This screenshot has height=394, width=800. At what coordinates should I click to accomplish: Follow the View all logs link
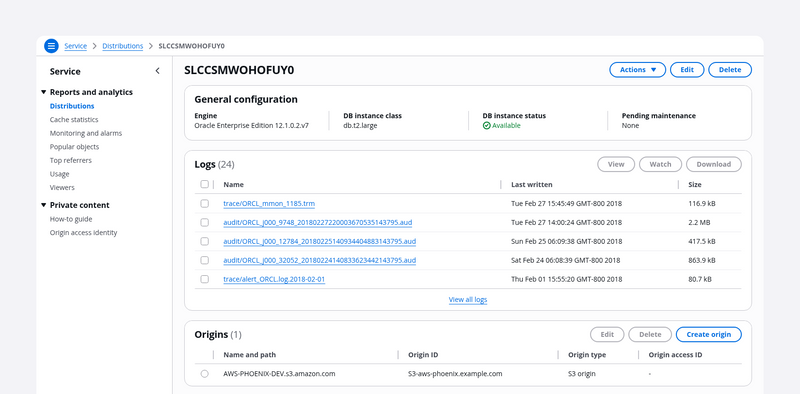468,300
